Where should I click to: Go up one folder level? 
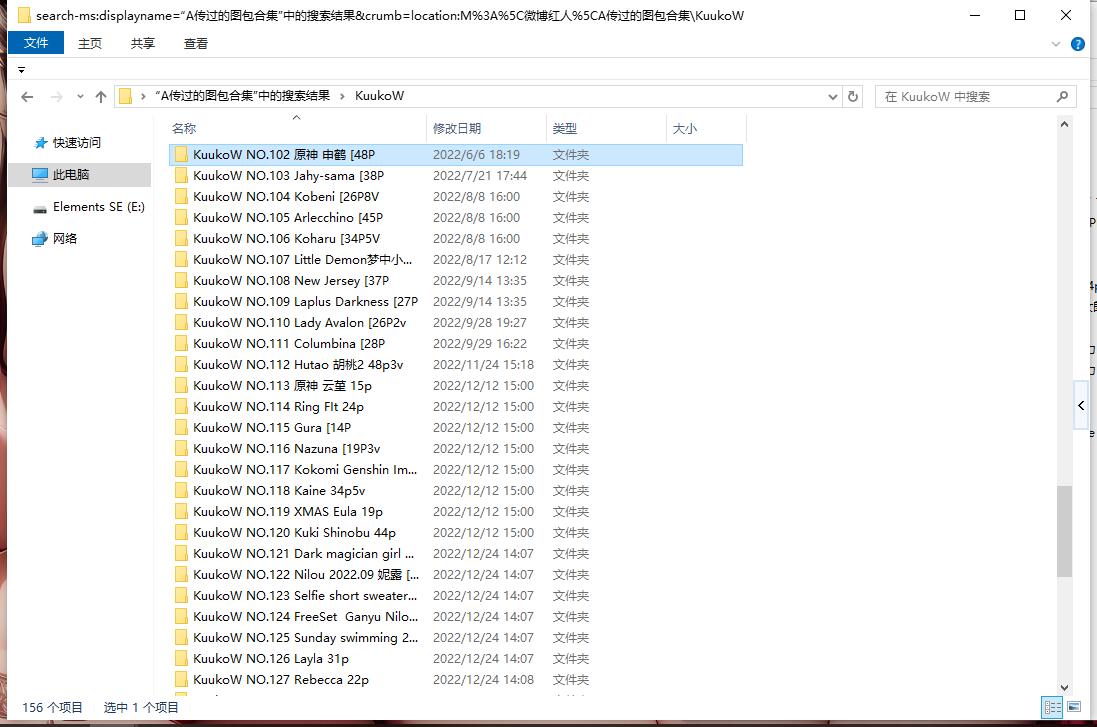101,97
